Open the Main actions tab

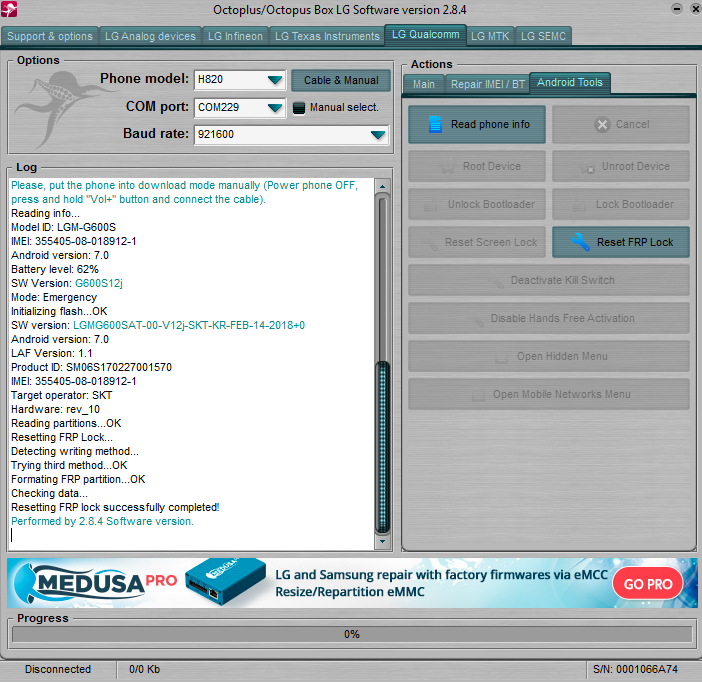424,84
